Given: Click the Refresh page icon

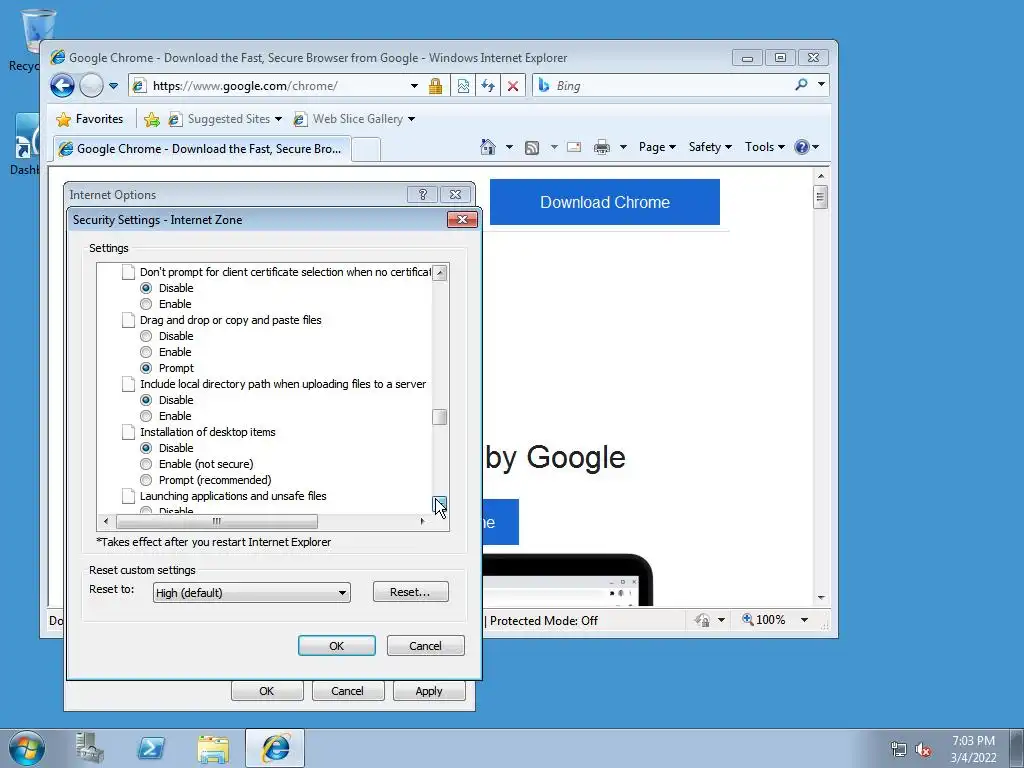Looking at the screenshot, I should point(488,86).
